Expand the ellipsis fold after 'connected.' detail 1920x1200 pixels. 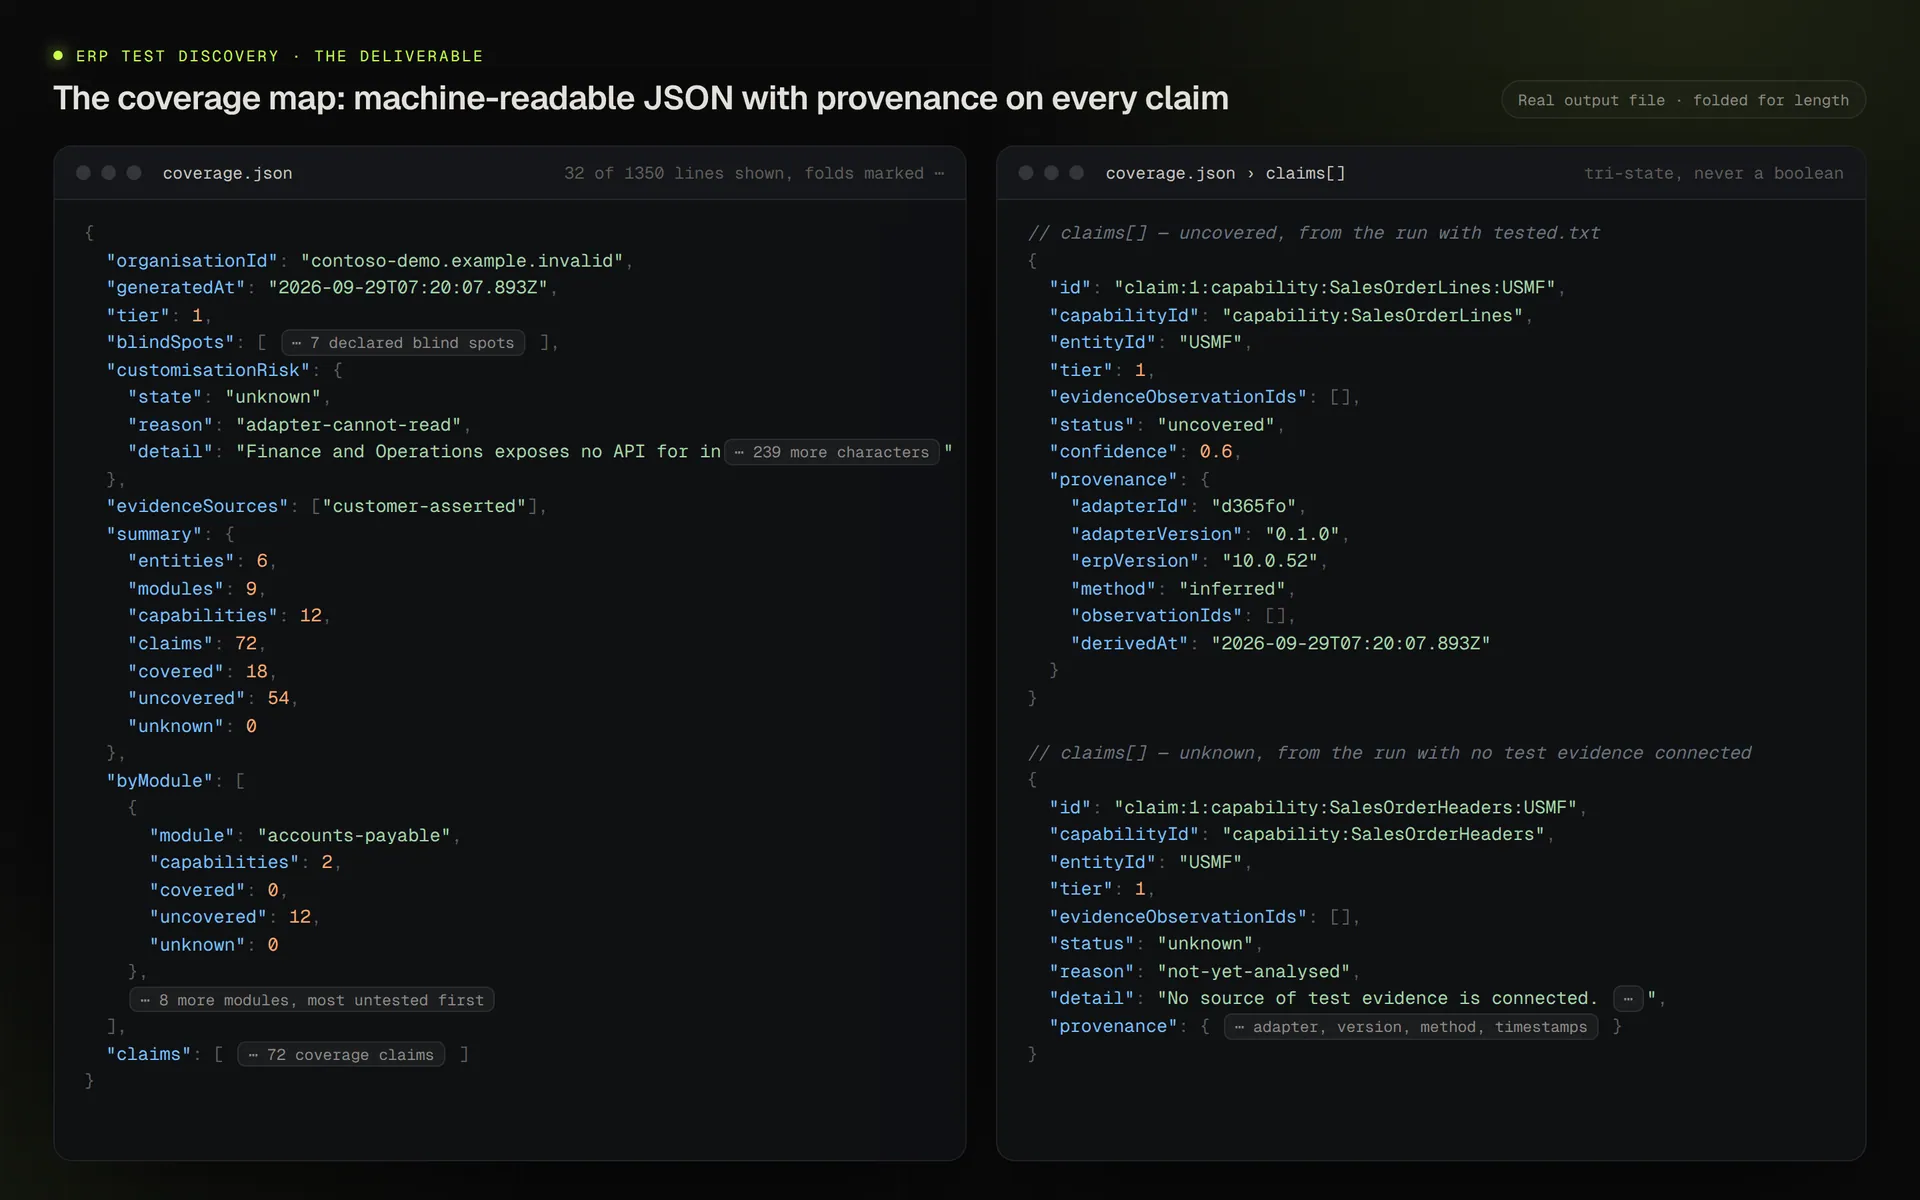(x=1628, y=999)
